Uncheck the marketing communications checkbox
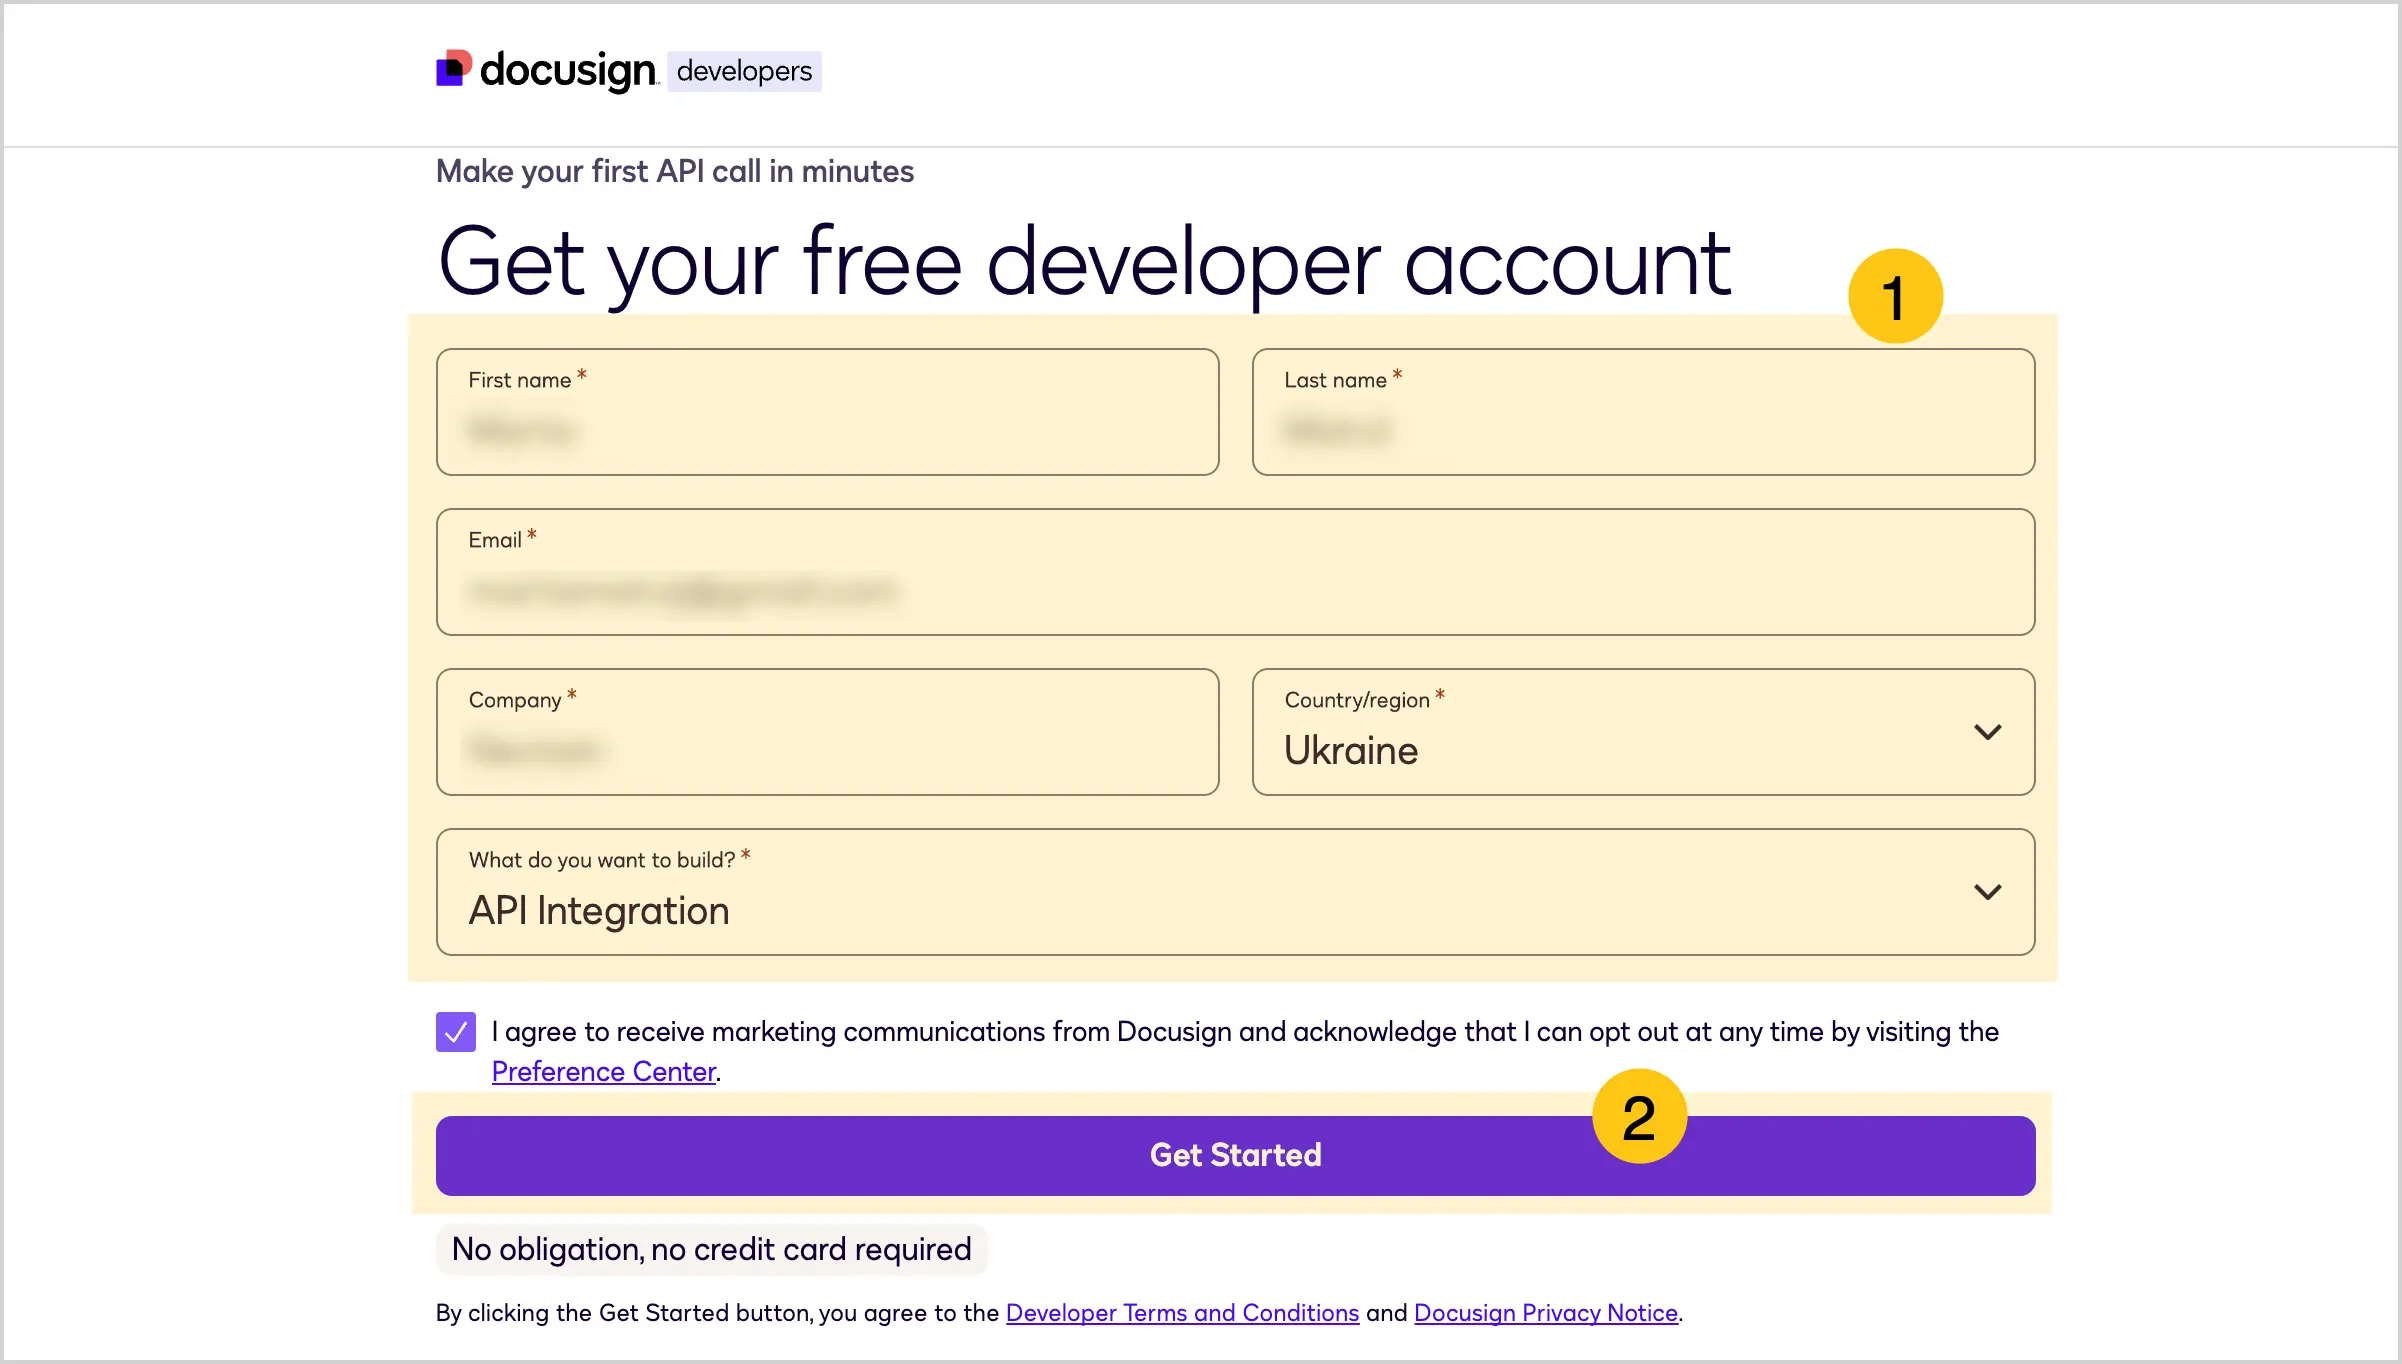 [456, 1032]
